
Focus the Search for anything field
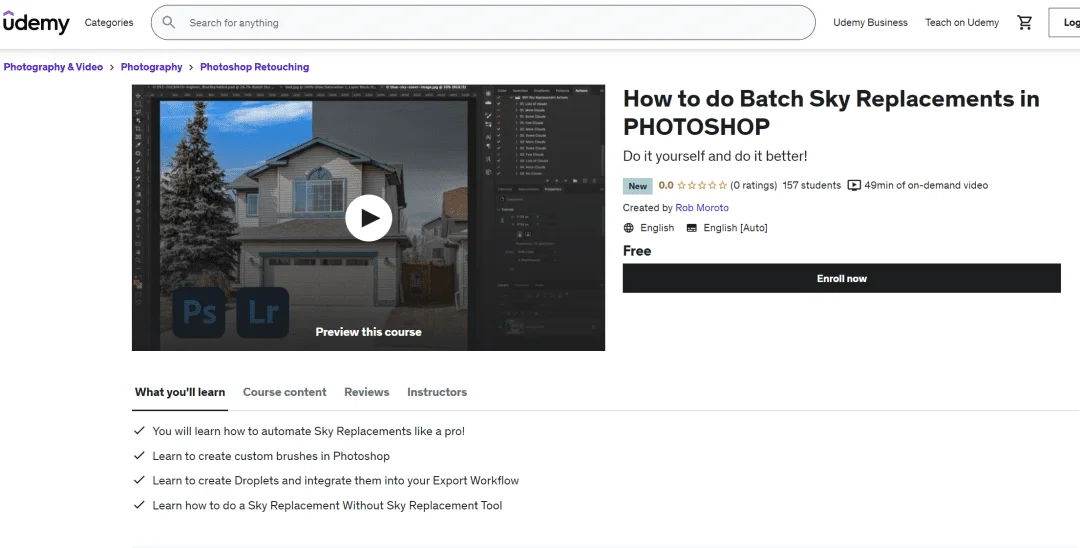[x=483, y=23]
